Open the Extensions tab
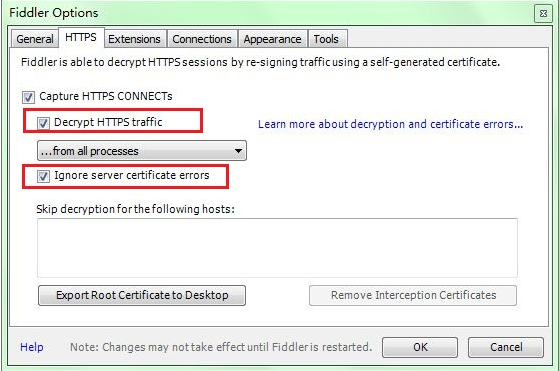The width and height of the screenshot is (559, 371). click(x=134, y=39)
